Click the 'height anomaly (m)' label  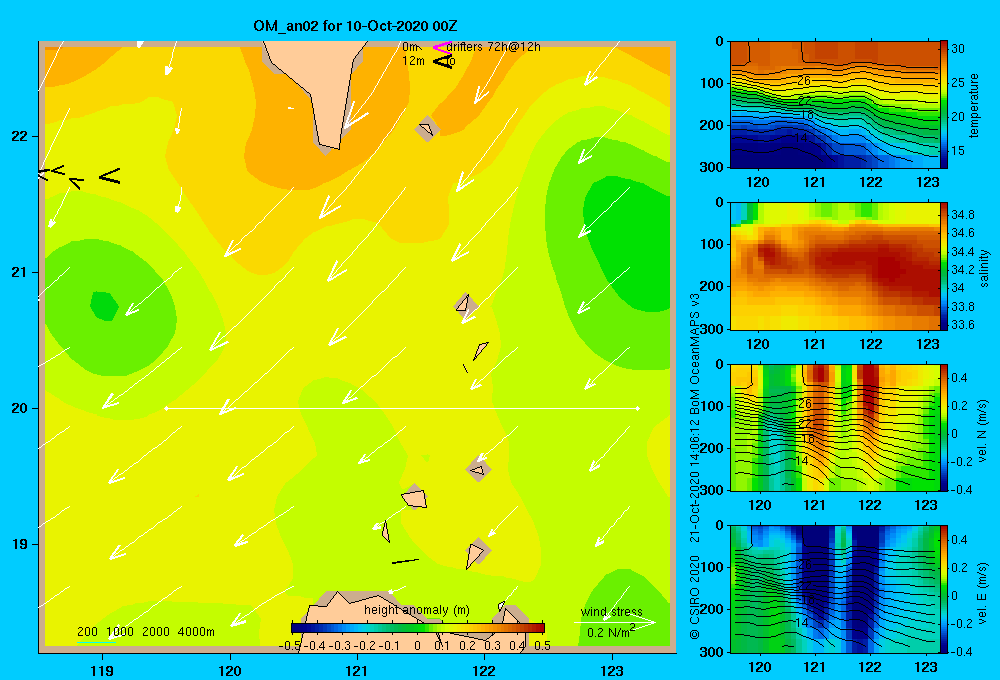click(x=417, y=610)
